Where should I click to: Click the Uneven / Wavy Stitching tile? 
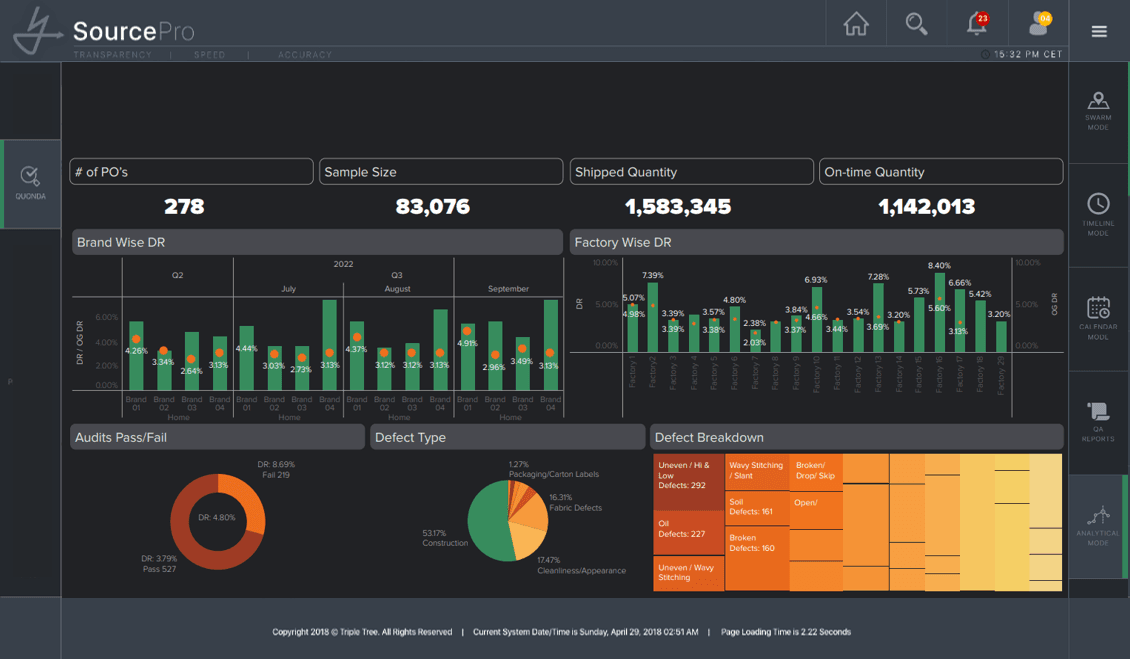(x=688, y=573)
